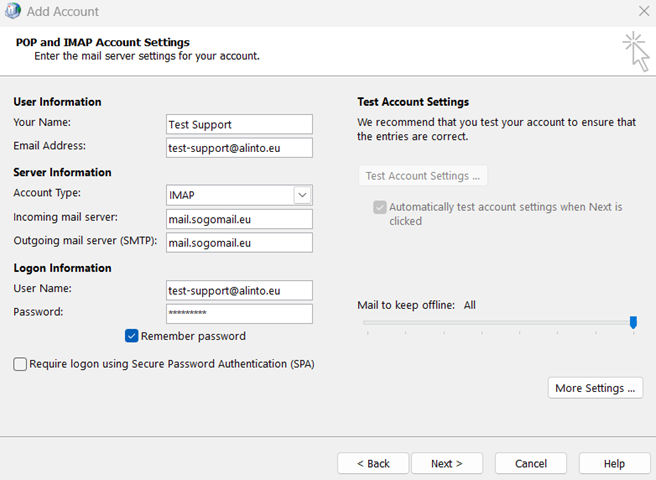656x480 pixels.
Task: Click the Your Name text field
Action: pyautogui.click(x=239, y=124)
